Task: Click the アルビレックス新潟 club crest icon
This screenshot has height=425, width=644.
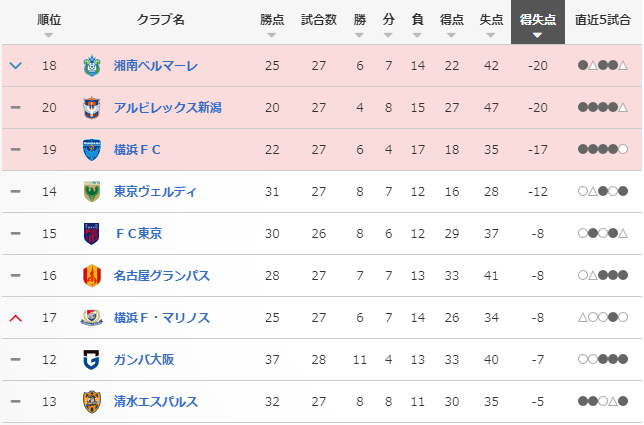Action: point(92,108)
